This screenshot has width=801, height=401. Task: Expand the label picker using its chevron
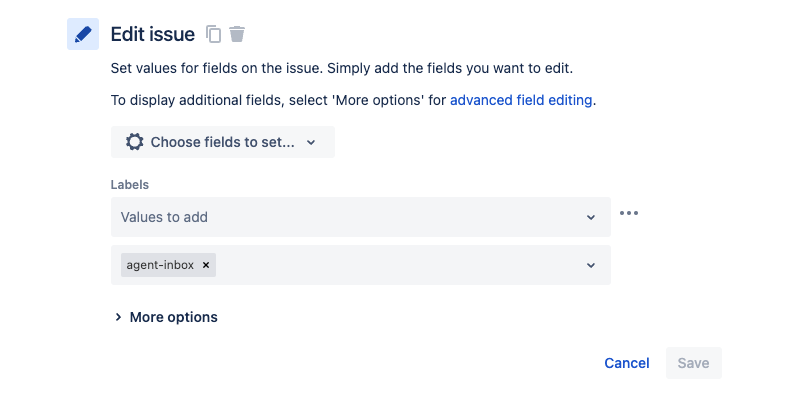pos(591,266)
